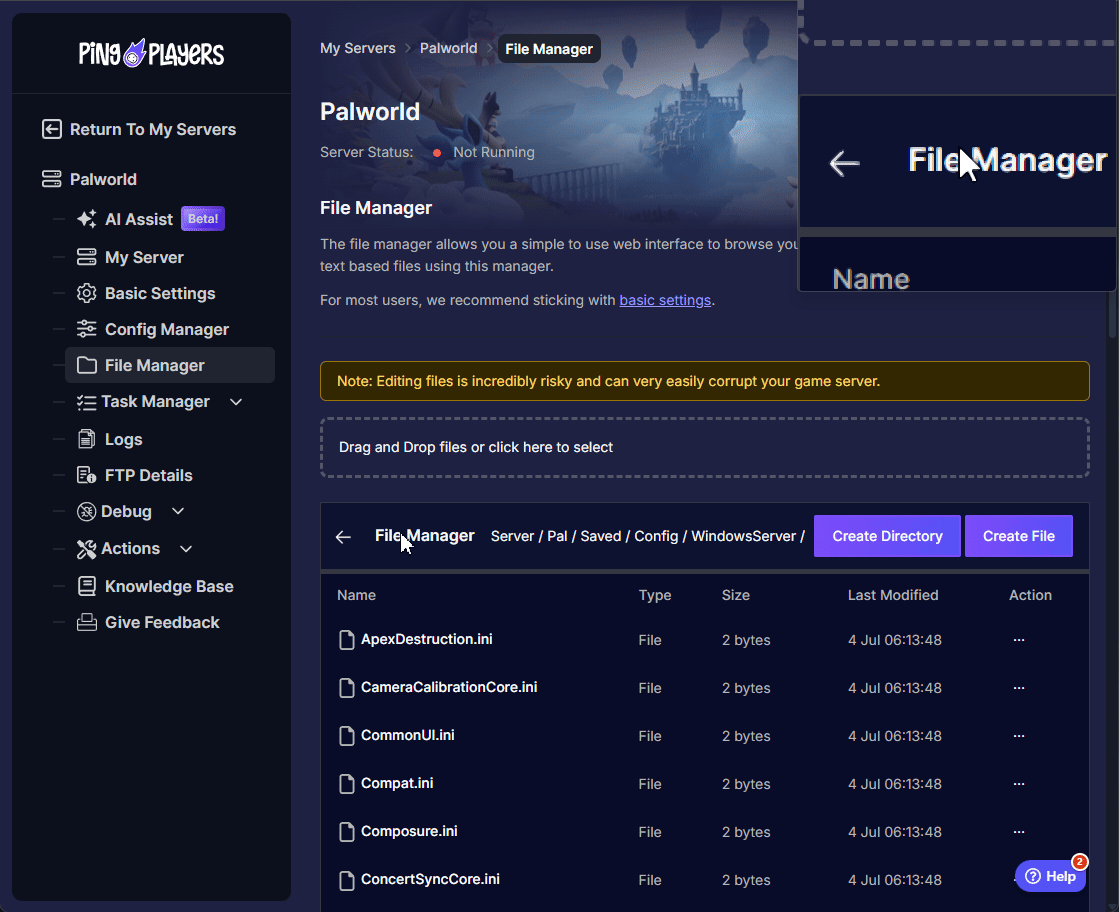Click the Beta! badge next to AI Assist
Image resolution: width=1119 pixels, height=912 pixels.
[203, 218]
